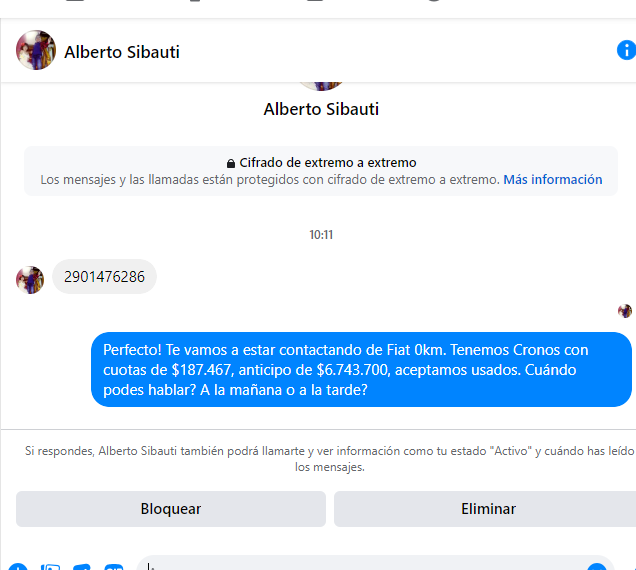The height and width of the screenshot is (570, 636).
Task: Open conversation info via blue info icon
Action: point(627,50)
